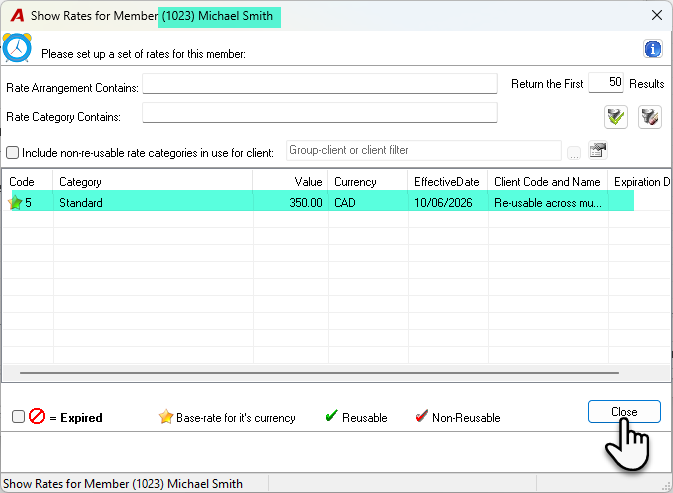Click the Return the First results field

pyautogui.click(x=606, y=82)
